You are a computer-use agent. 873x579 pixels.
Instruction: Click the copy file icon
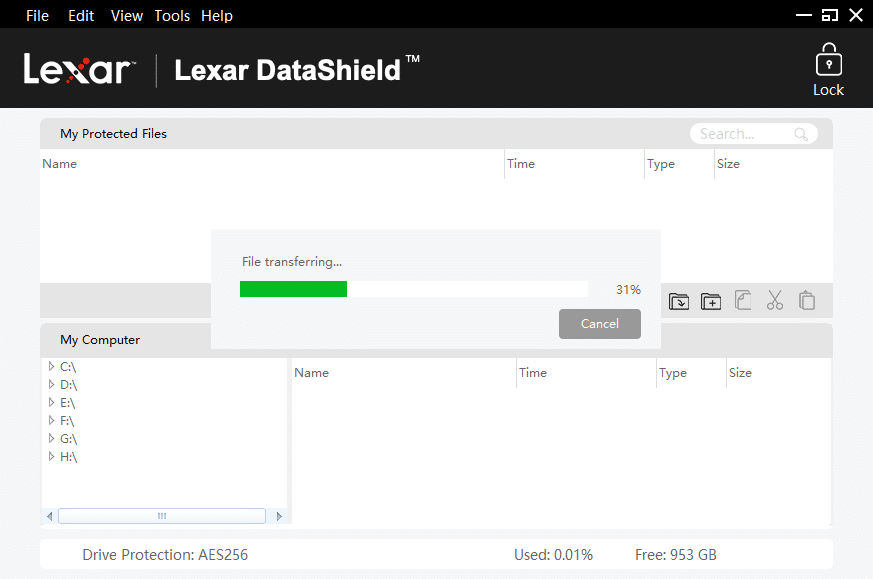click(743, 301)
